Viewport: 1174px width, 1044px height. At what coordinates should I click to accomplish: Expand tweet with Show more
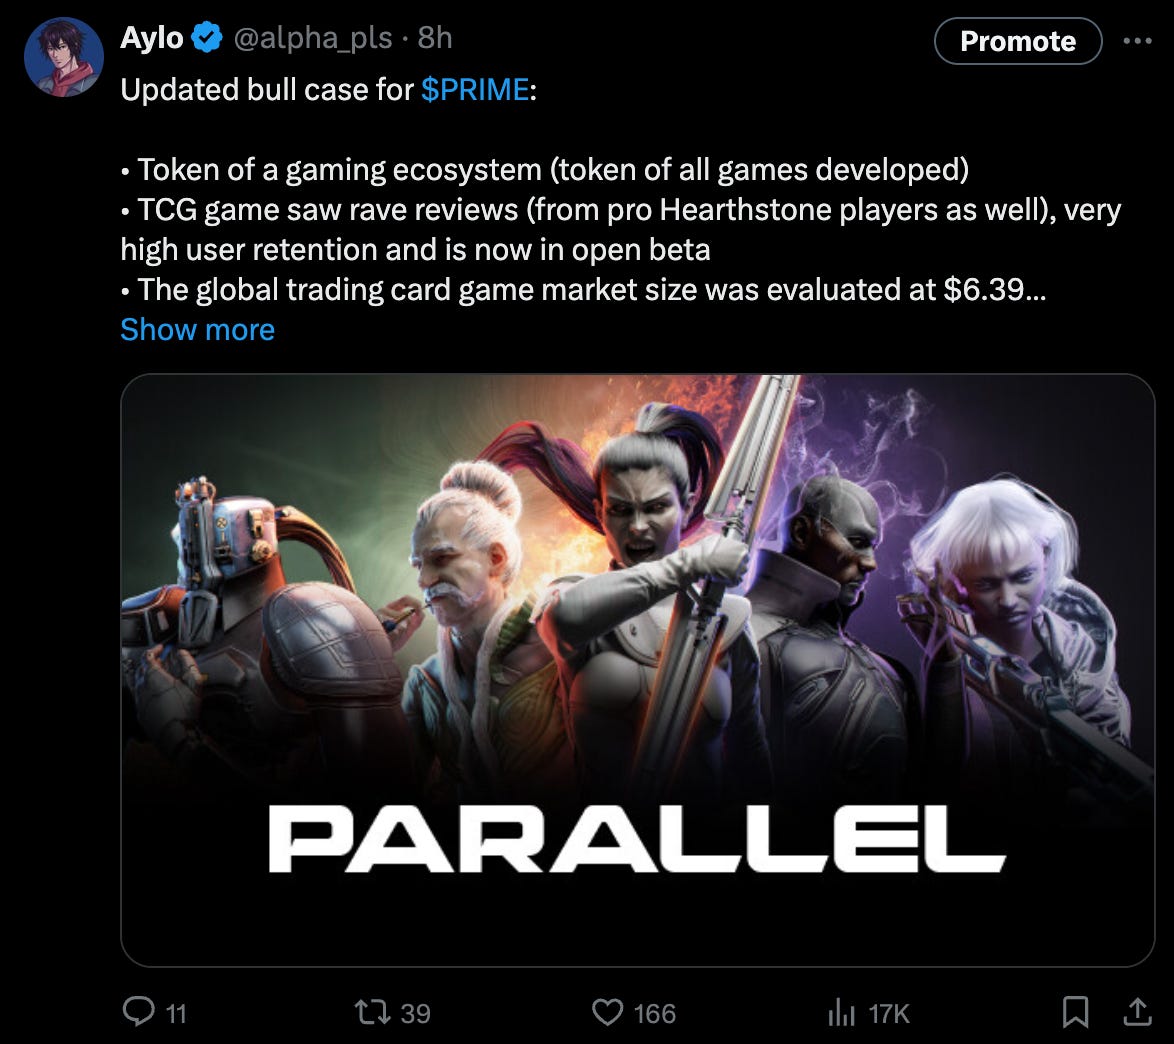[198, 330]
